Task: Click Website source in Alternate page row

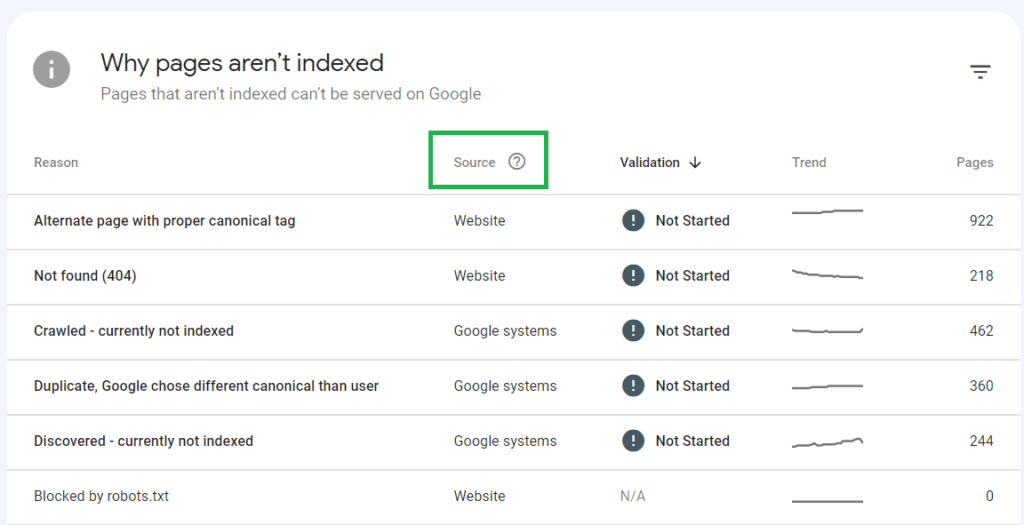Action: coord(479,221)
